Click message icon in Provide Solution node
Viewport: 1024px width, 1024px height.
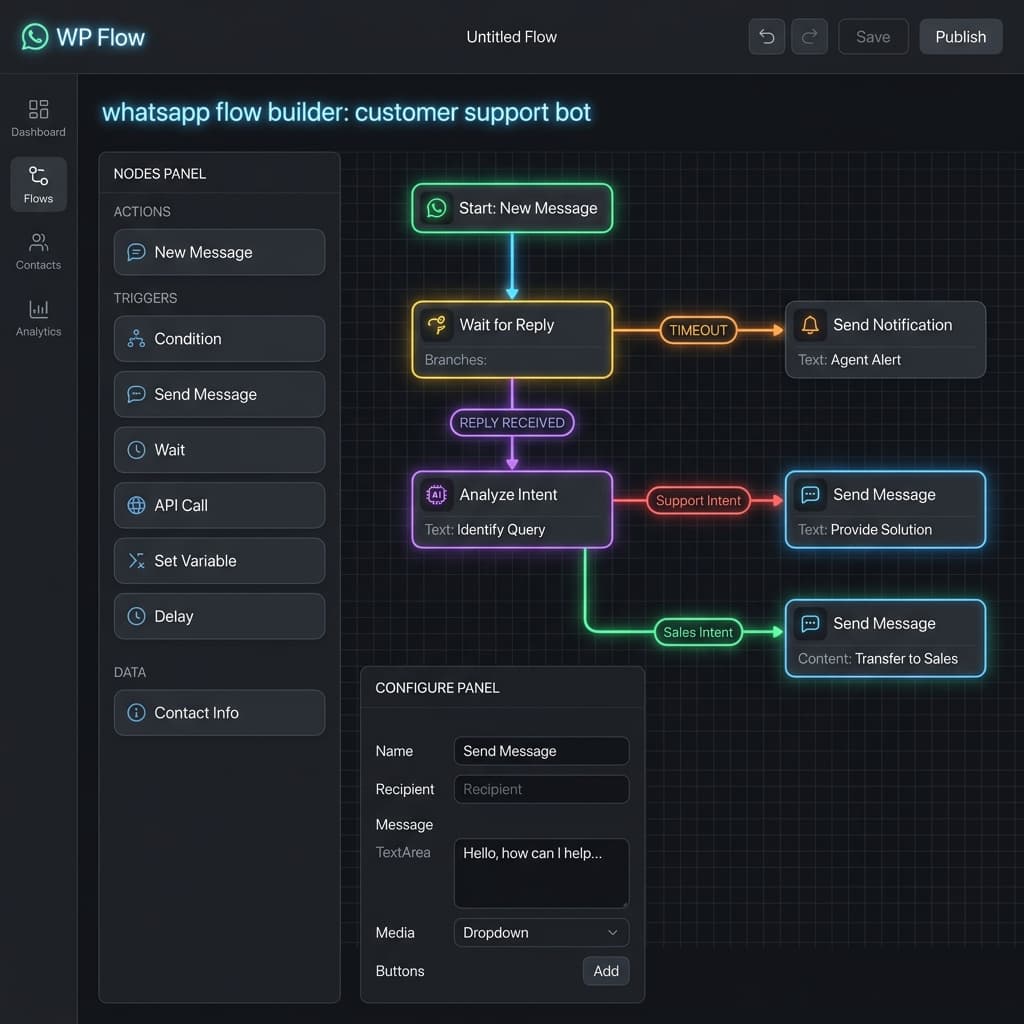[810, 494]
